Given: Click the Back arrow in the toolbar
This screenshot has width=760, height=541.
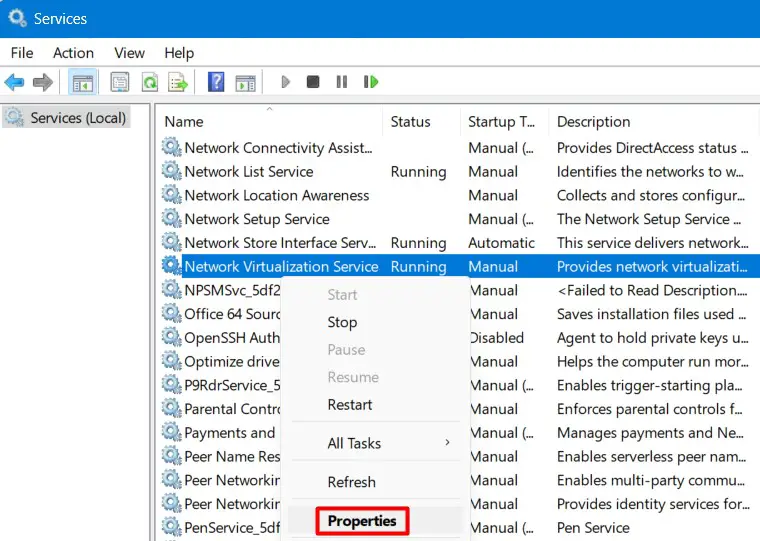Looking at the screenshot, I should tap(14, 82).
